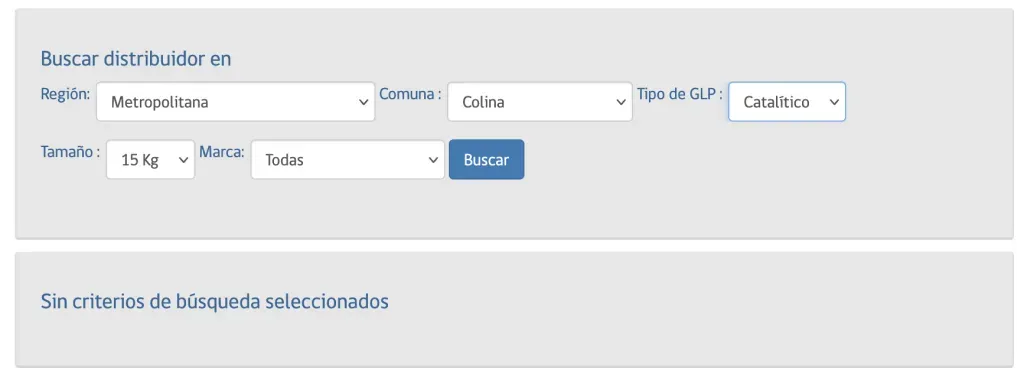The width and height of the screenshot is (1024, 378).
Task: Click the "Sin criterios de búsqueda seleccionados" message
Action: [214, 302]
